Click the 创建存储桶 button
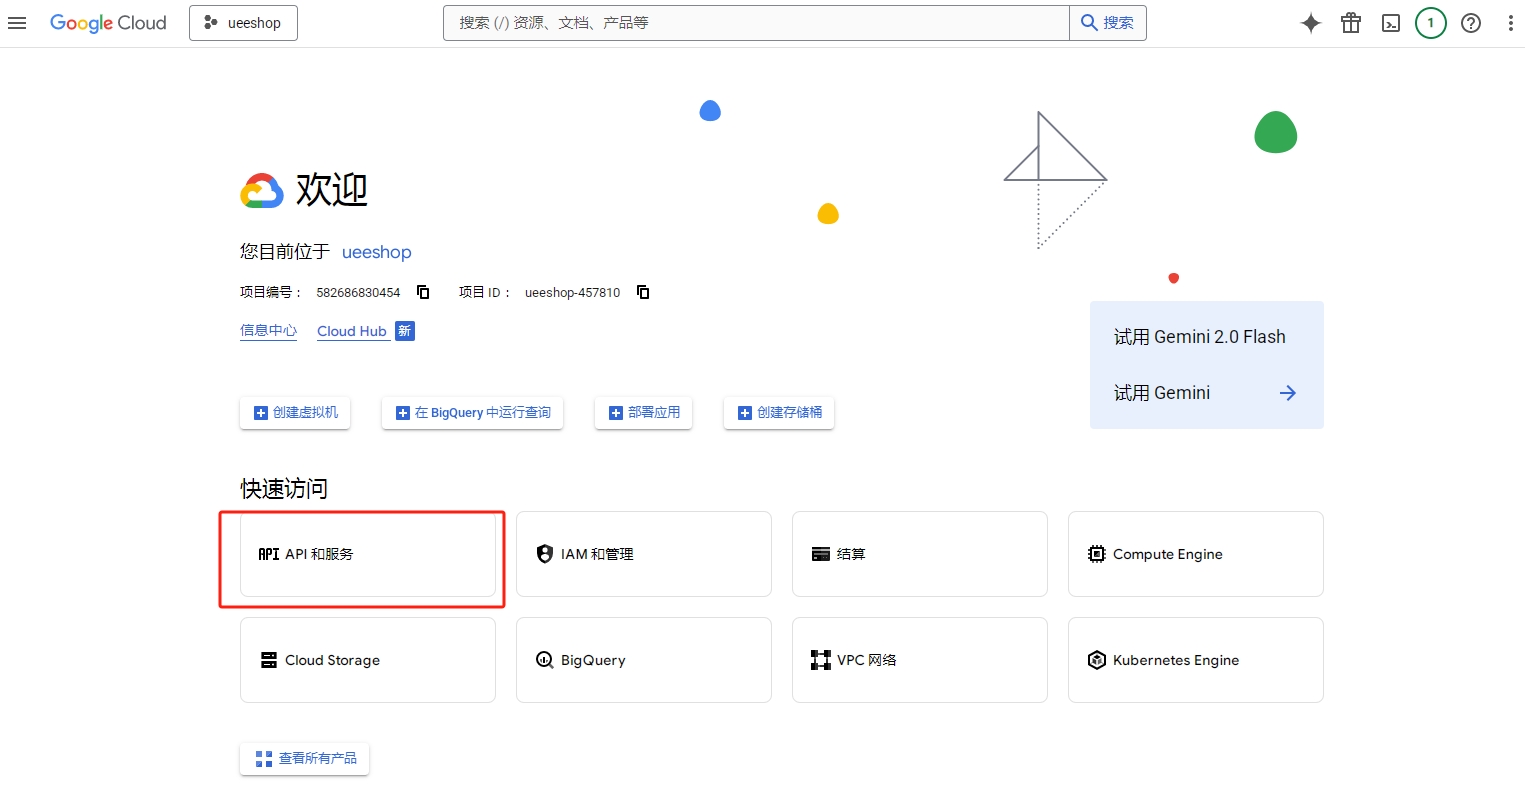Viewport: 1525px width, 786px height. (x=779, y=412)
